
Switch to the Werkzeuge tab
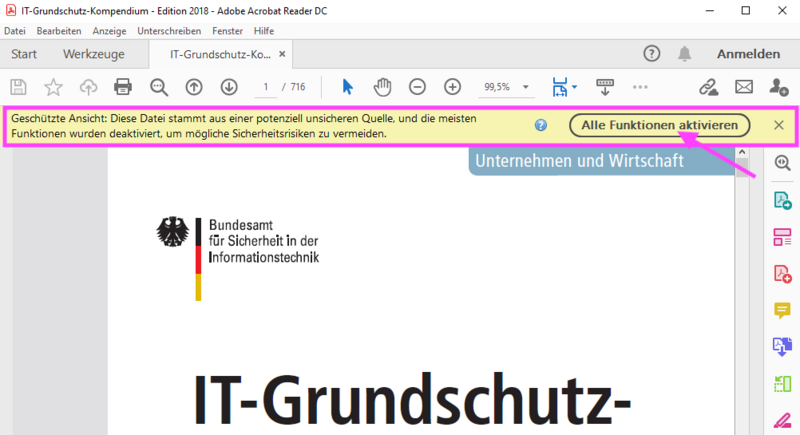click(x=93, y=54)
